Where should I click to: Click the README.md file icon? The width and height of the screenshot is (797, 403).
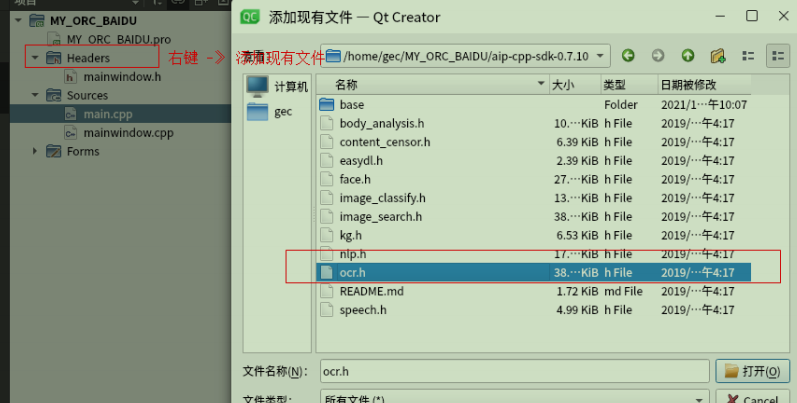[326, 291]
